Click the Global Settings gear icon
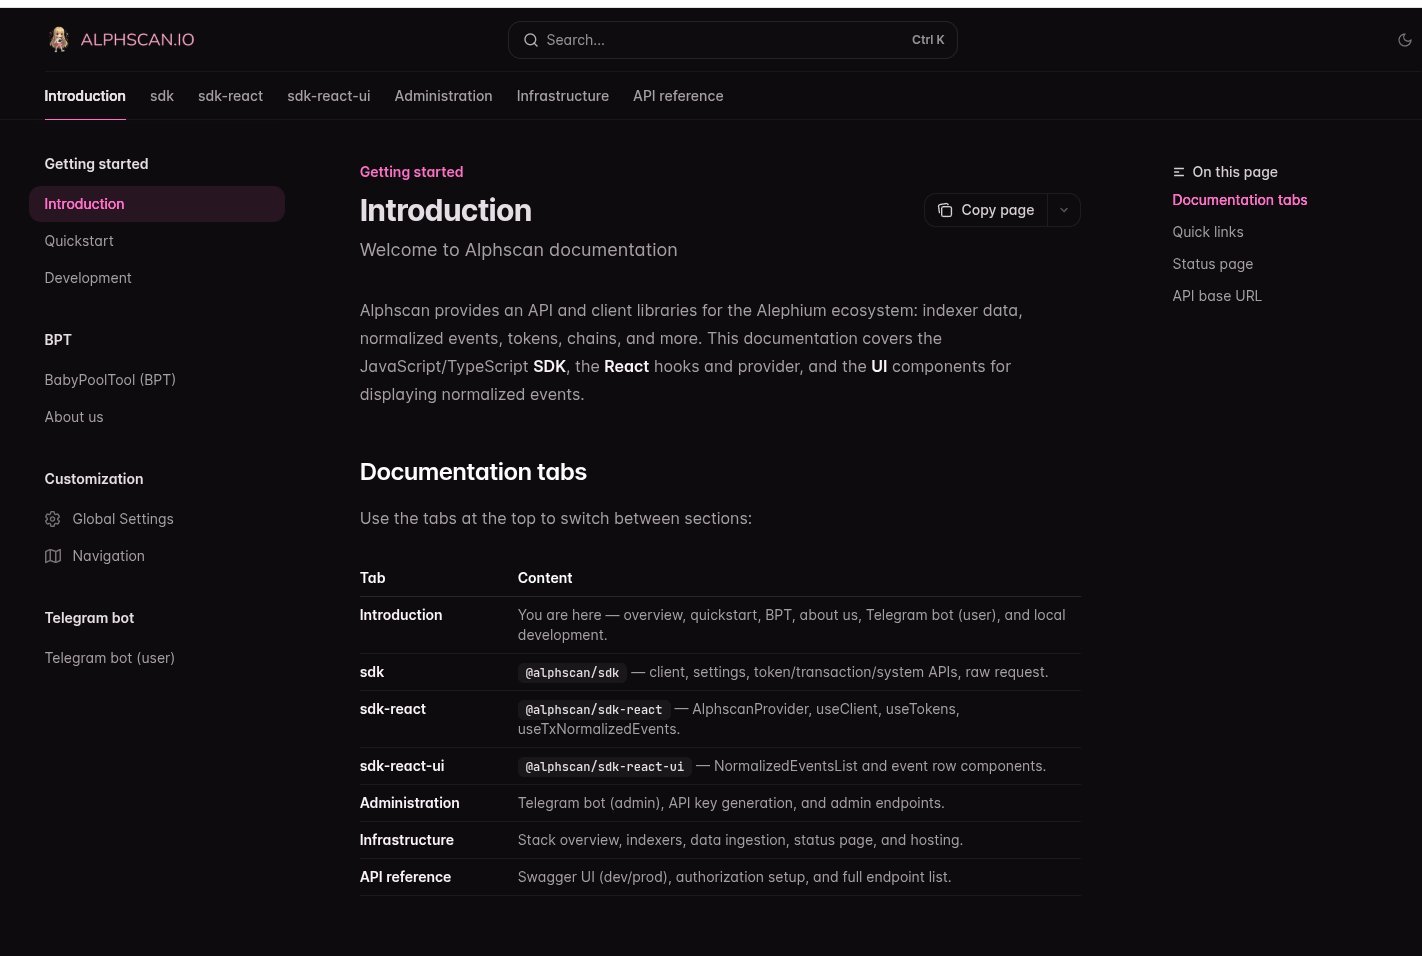The height and width of the screenshot is (956, 1422). (53, 519)
